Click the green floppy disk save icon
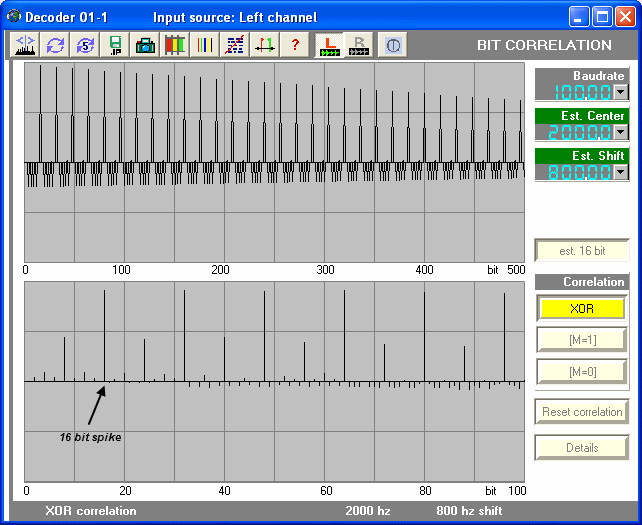Image resolution: width=642 pixels, height=525 pixels. coord(116,45)
